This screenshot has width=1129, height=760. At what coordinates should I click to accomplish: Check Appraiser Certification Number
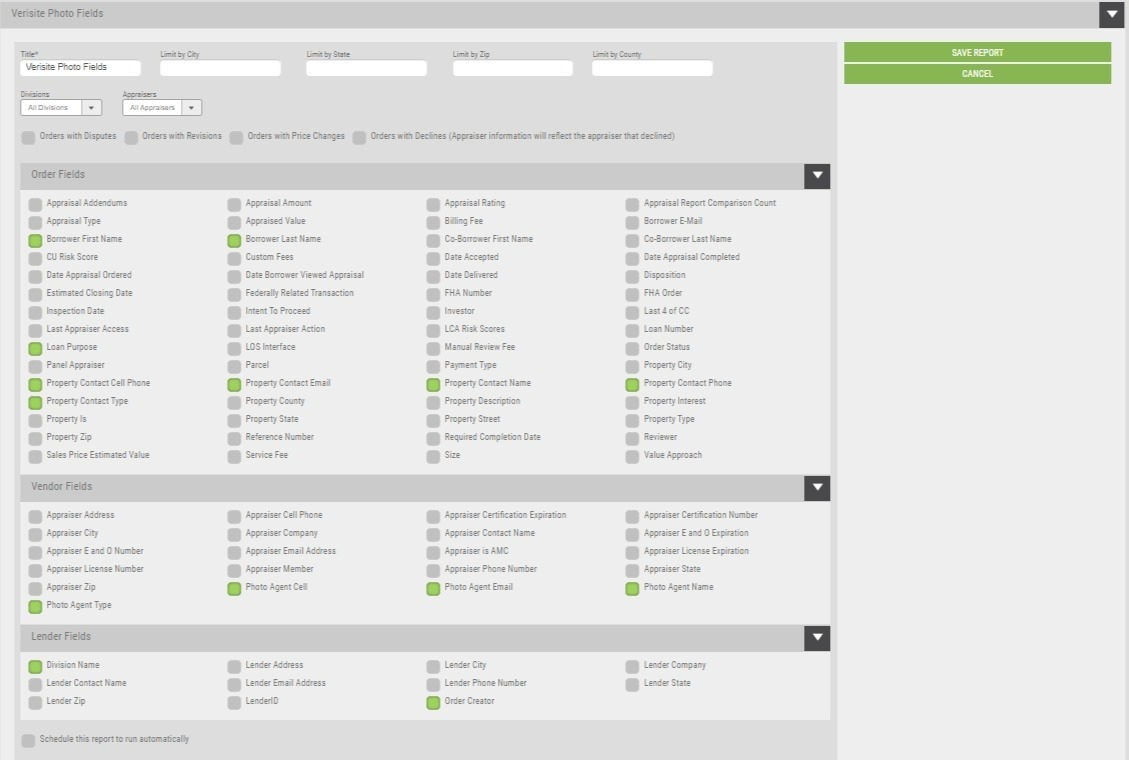click(632, 517)
